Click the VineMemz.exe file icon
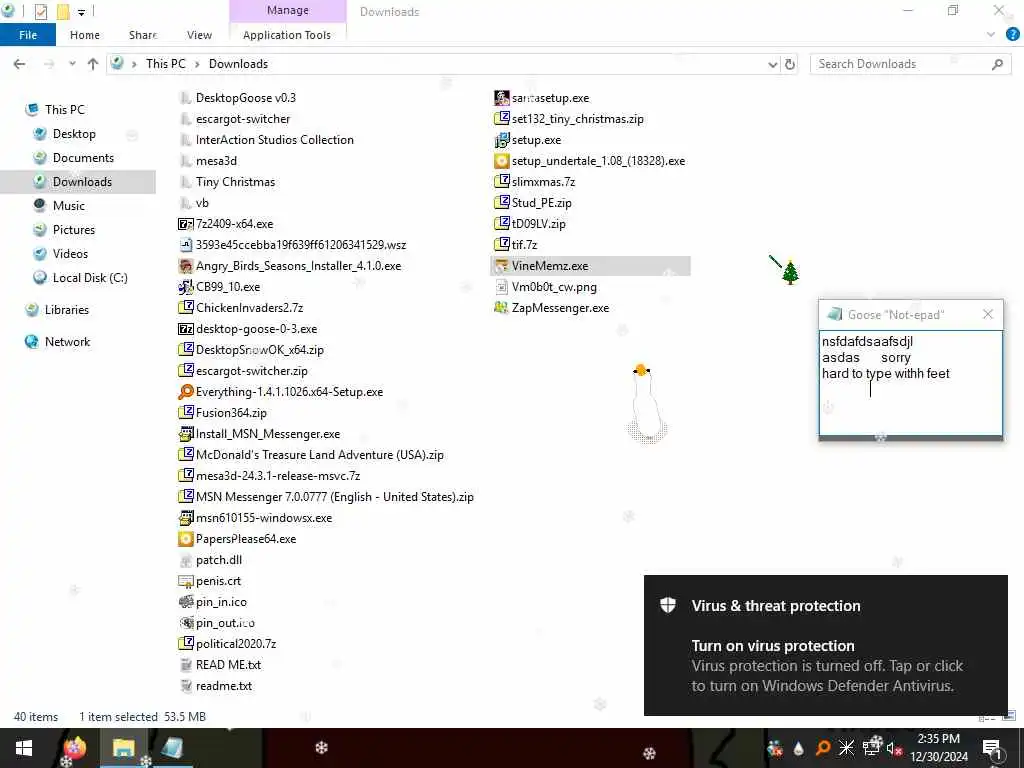 click(x=502, y=266)
